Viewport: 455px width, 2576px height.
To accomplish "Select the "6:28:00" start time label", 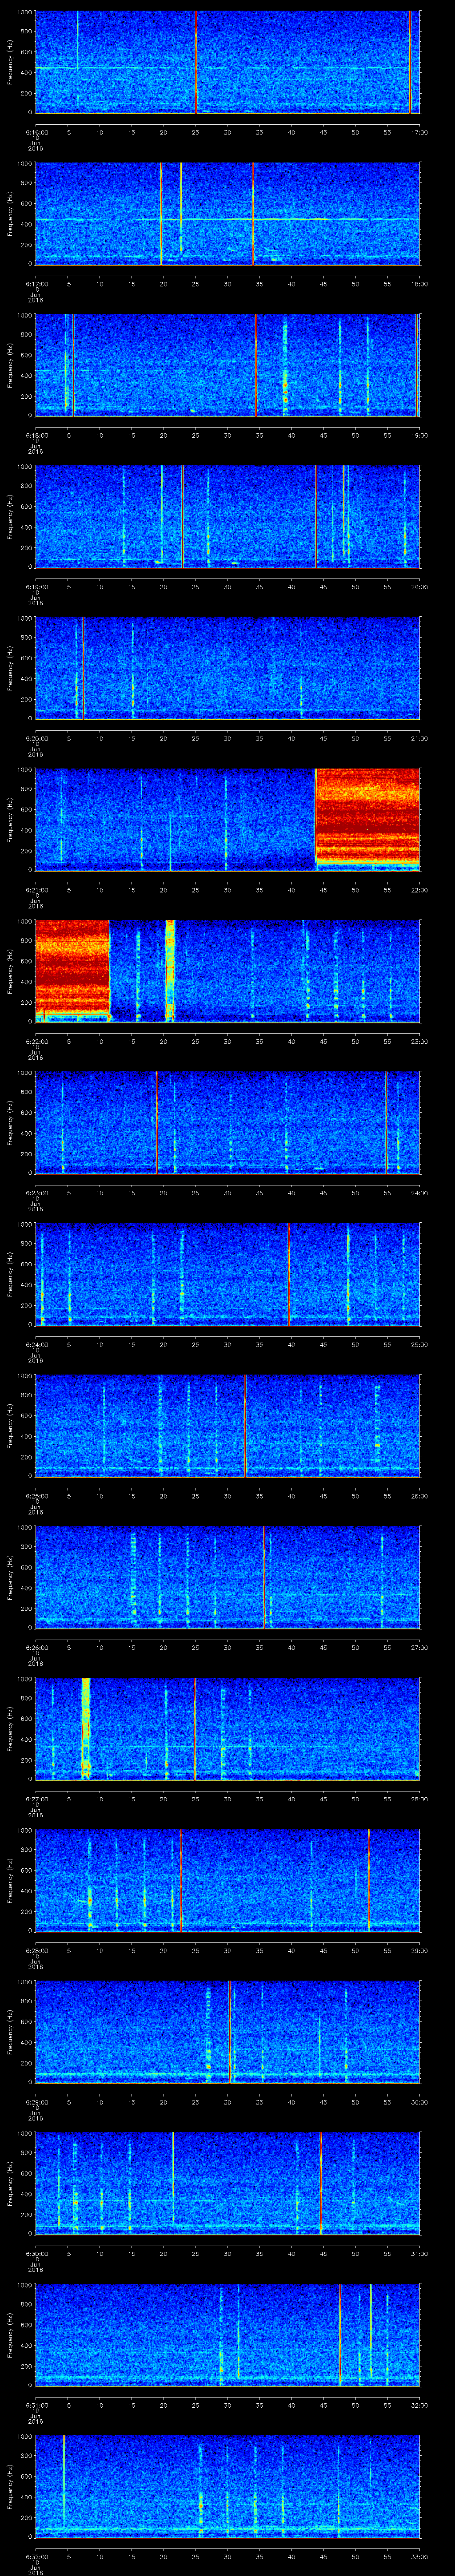I will 36,1951.
